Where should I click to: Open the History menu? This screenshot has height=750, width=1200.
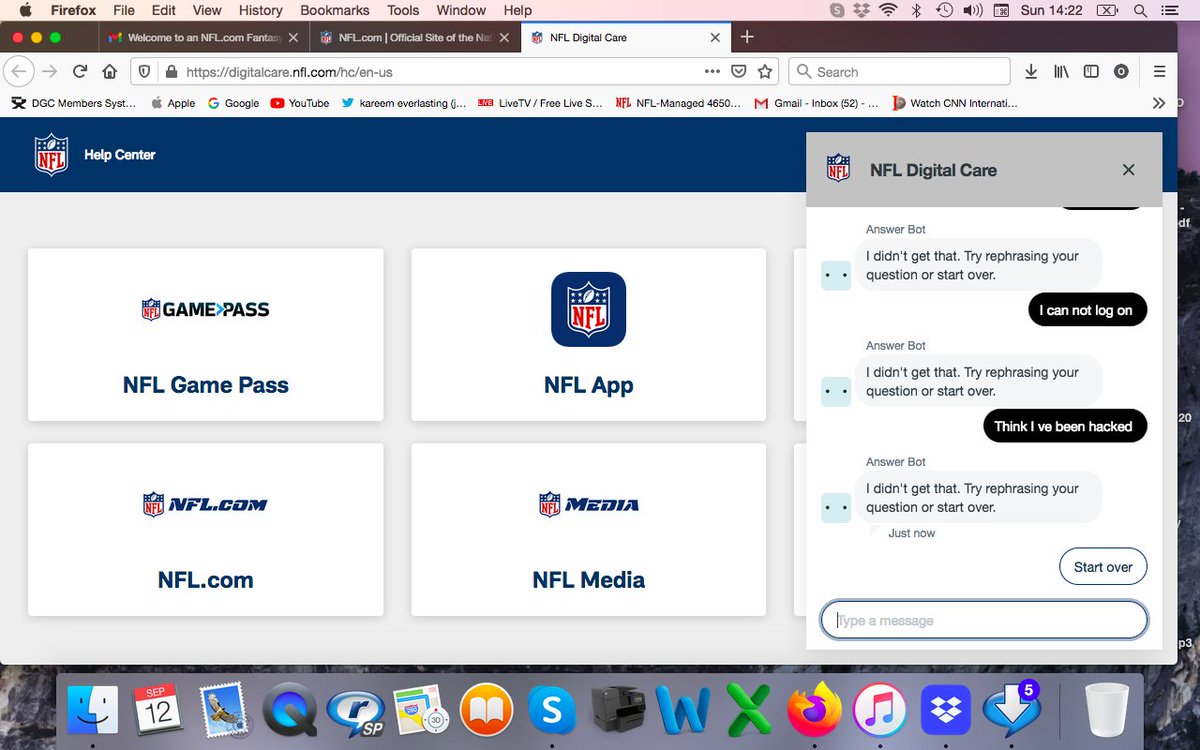(260, 10)
